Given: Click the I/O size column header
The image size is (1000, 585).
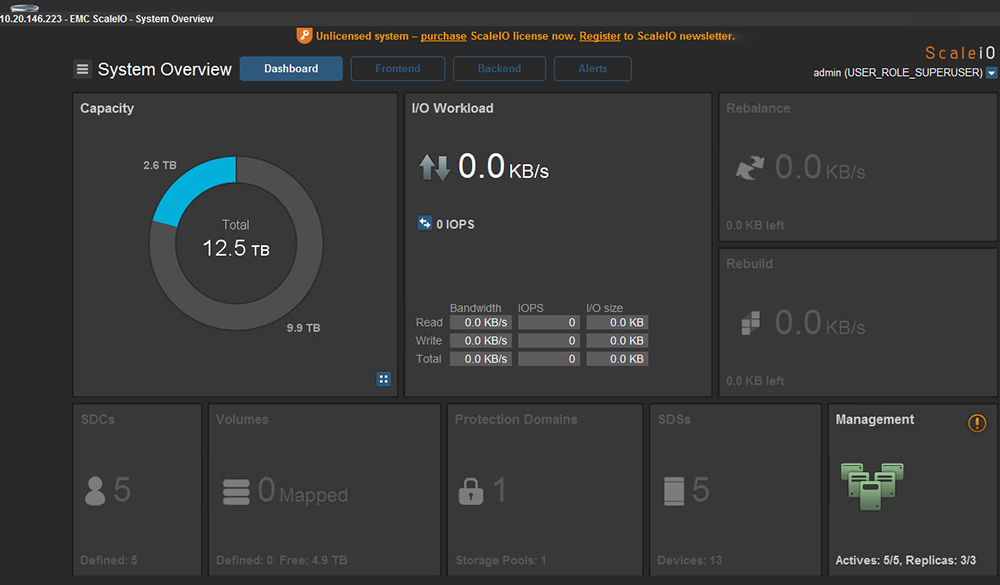Looking at the screenshot, I should [x=605, y=308].
